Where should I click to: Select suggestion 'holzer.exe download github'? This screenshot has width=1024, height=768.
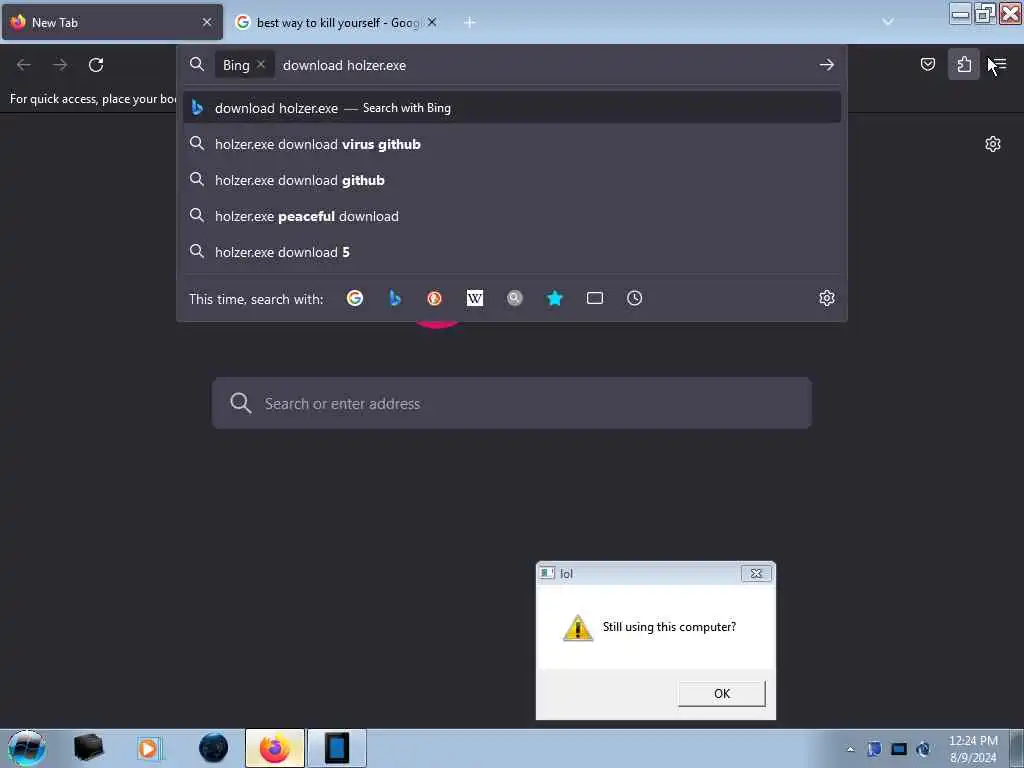tap(512, 180)
